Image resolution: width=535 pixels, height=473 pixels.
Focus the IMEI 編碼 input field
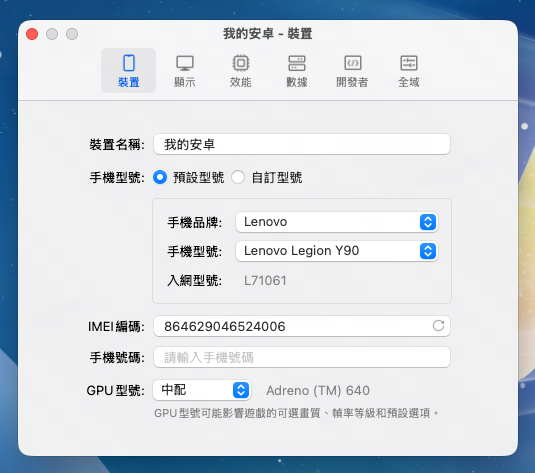pos(302,326)
